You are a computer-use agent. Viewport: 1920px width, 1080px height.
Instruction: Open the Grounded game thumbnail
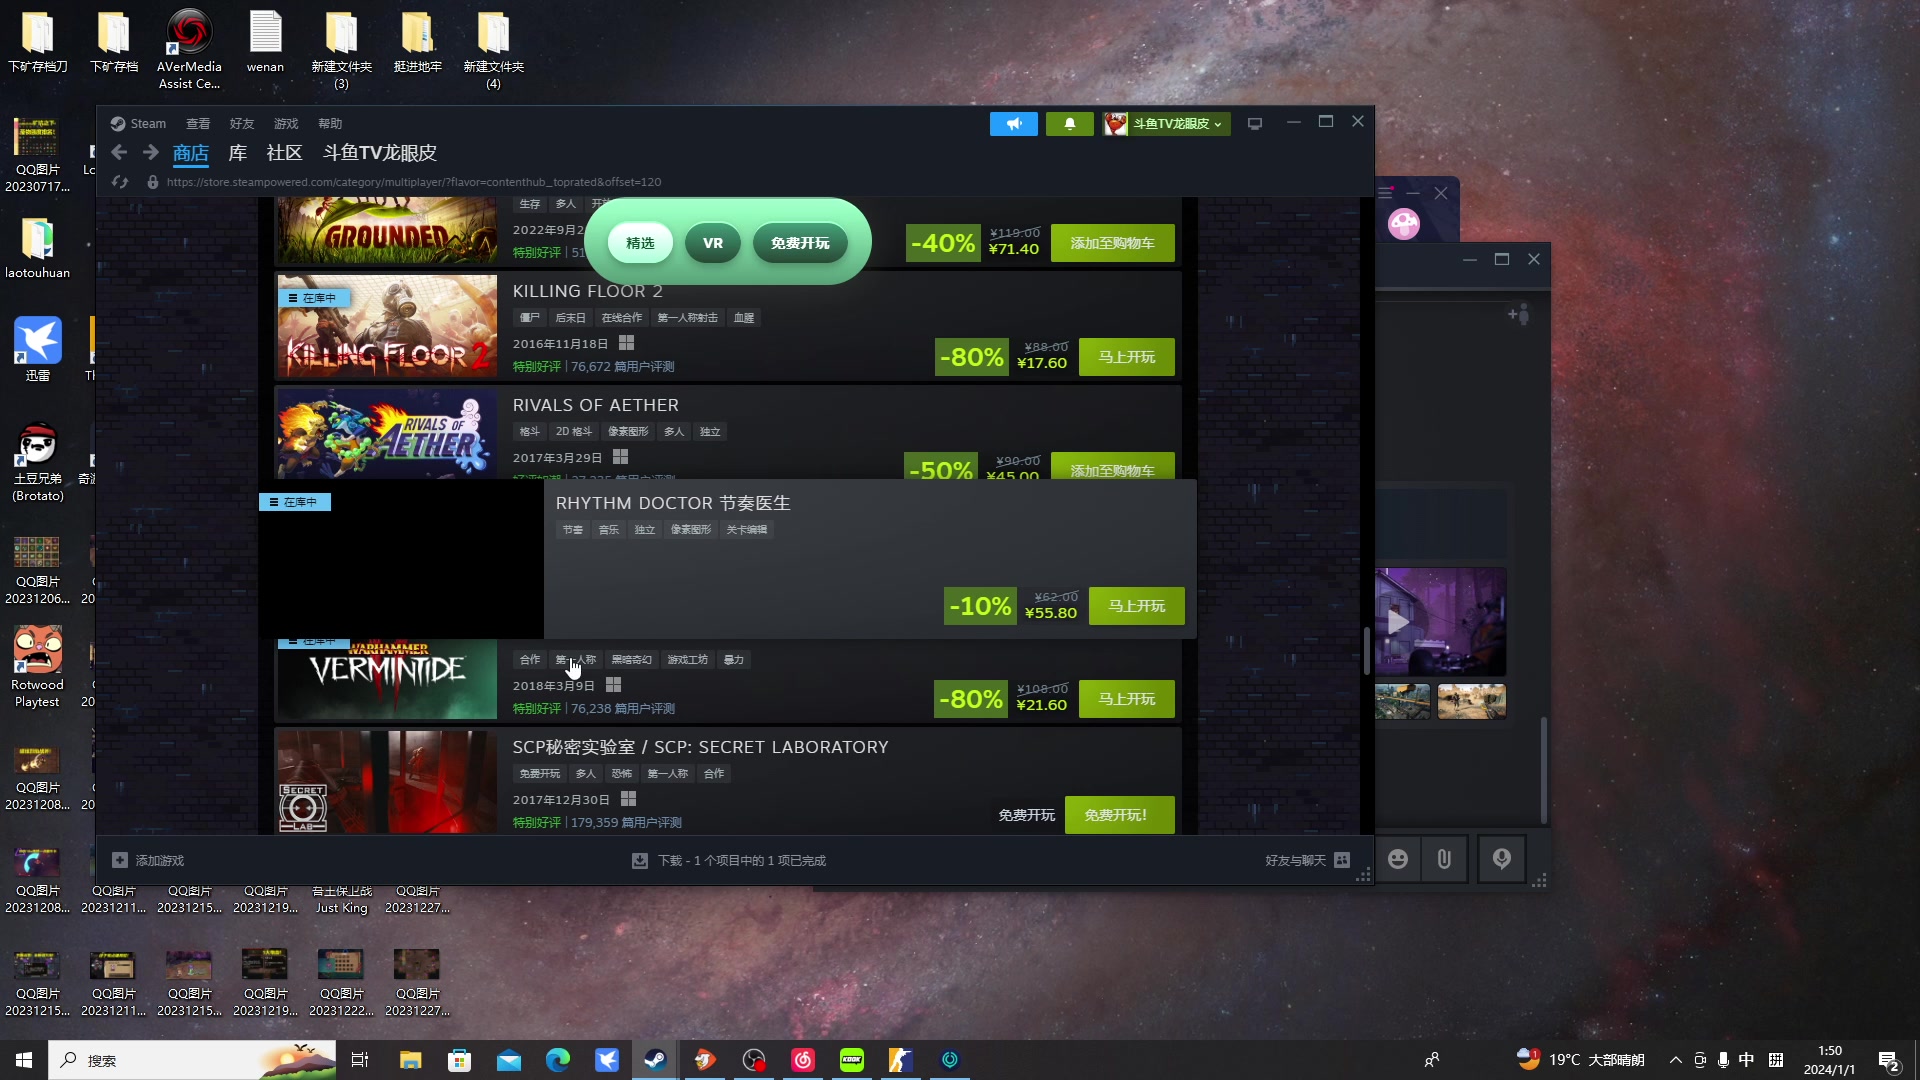[386, 230]
